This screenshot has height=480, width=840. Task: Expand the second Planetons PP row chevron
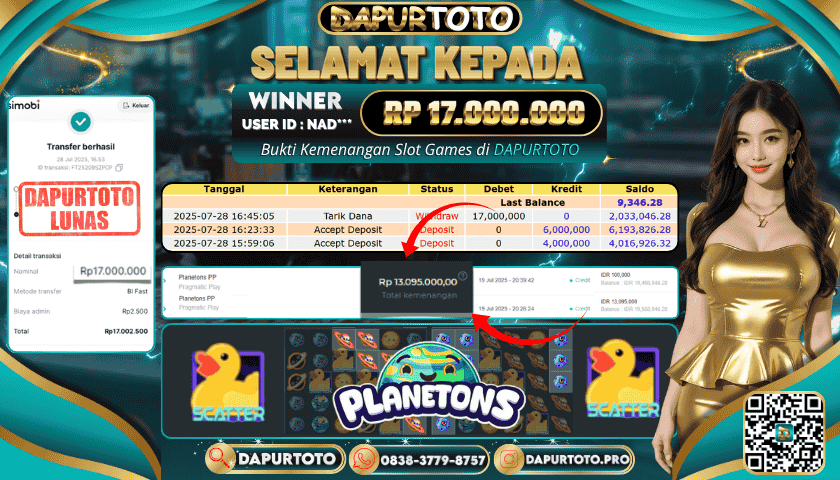tap(166, 308)
